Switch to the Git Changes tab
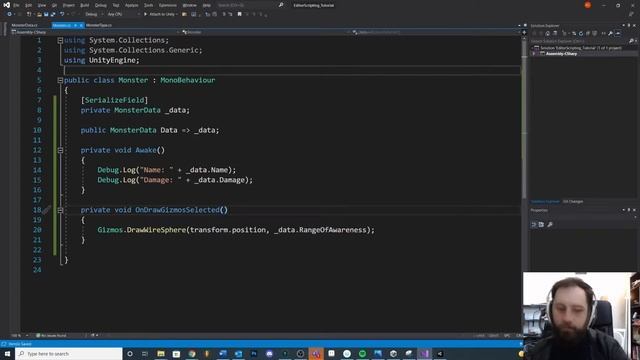The height and width of the screenshot is (360, 640). pos(573,202)
